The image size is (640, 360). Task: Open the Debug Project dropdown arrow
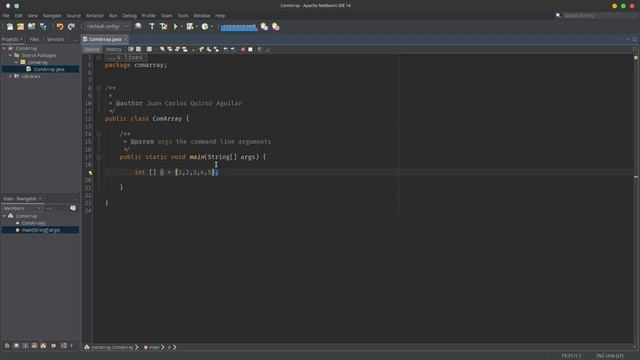click(x=197, y=27)
